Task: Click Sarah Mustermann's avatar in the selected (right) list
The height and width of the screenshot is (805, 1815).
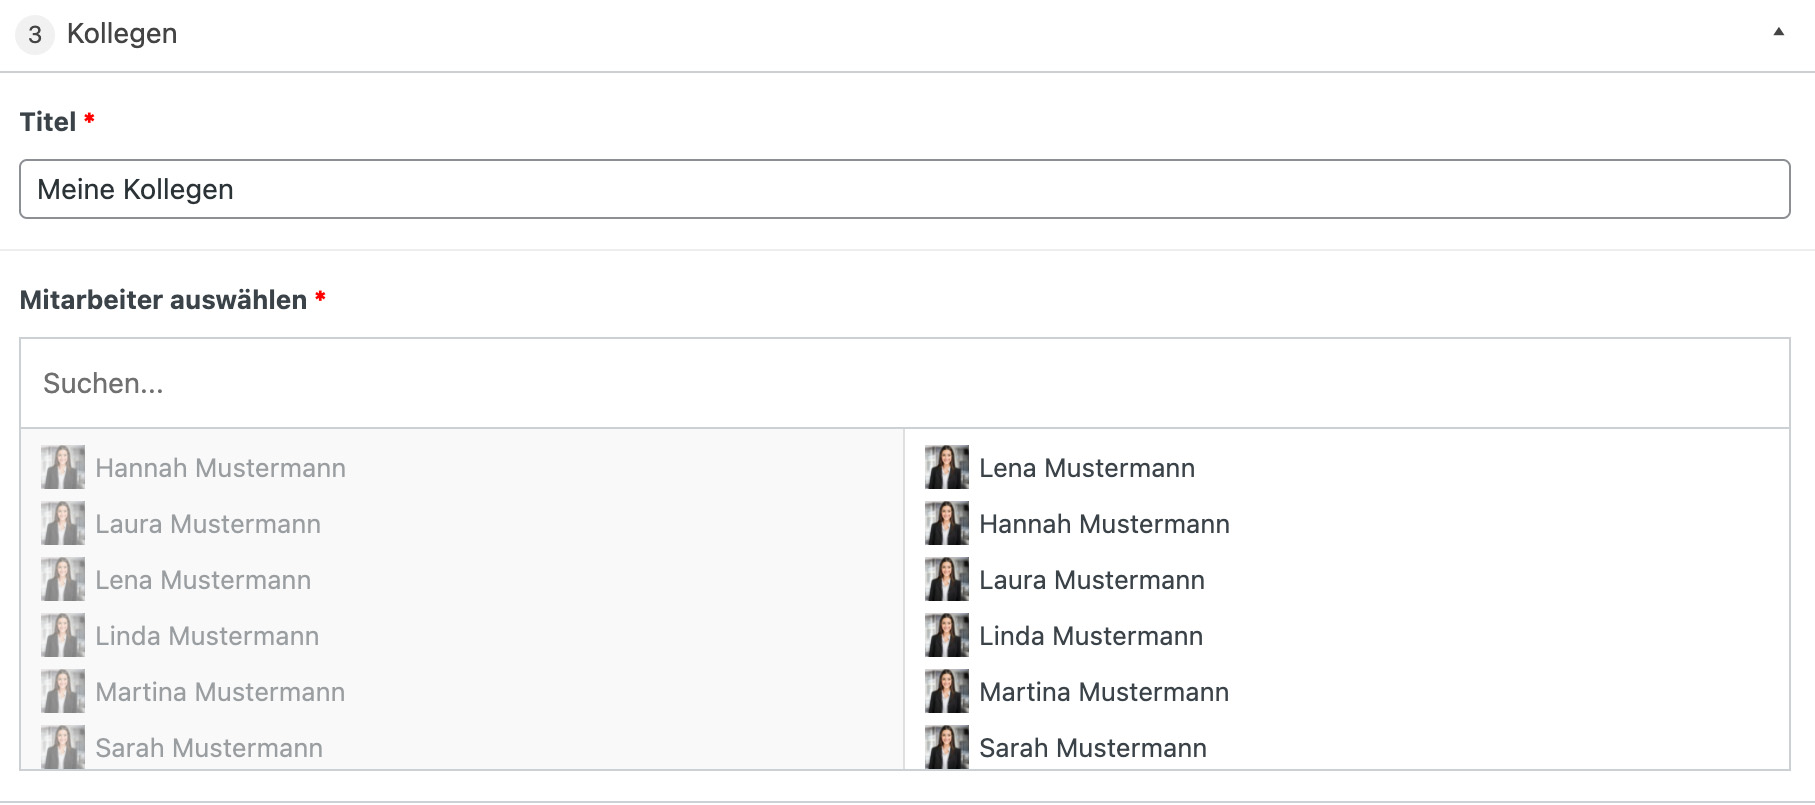Action: [x=946, y=747]
